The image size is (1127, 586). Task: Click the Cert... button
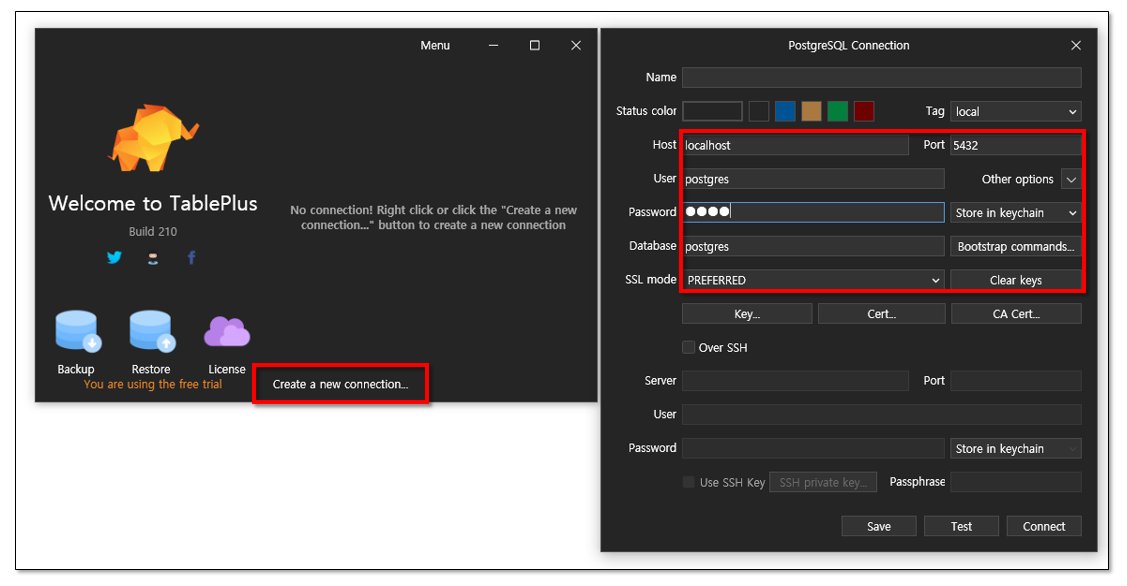click(881, 313)
